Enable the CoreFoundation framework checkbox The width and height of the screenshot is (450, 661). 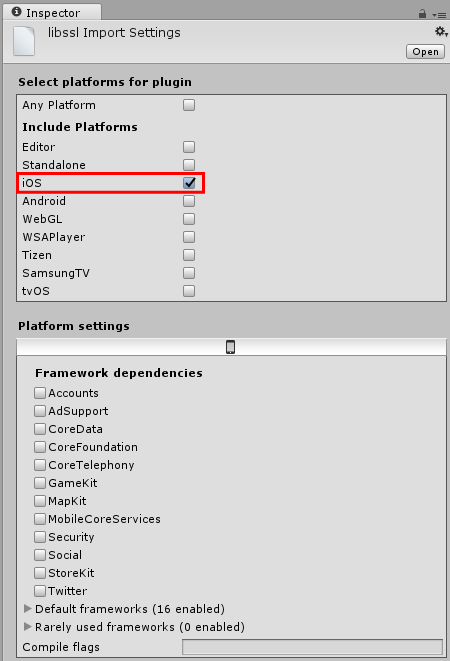coord(40,447)
